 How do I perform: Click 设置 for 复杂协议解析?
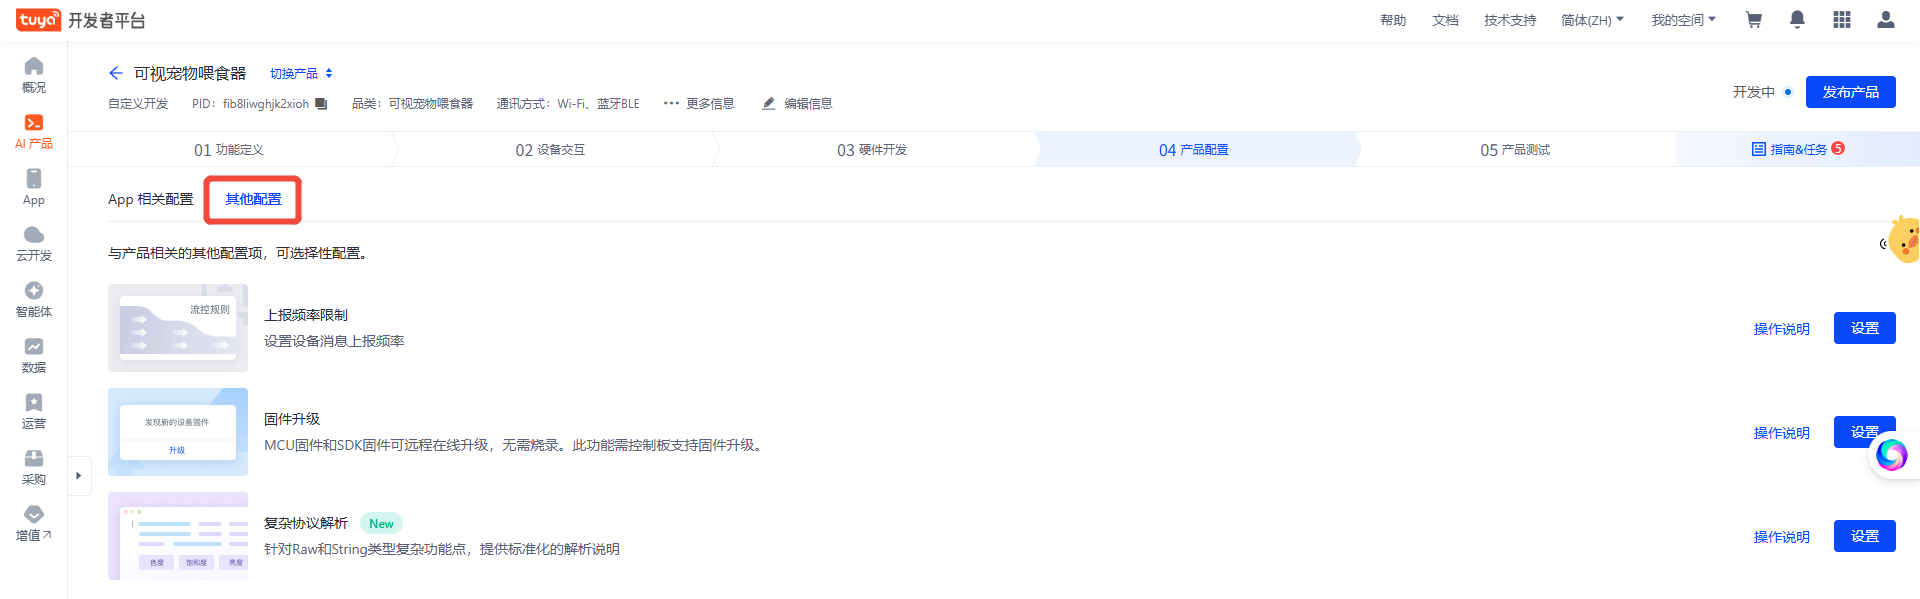1864,536
